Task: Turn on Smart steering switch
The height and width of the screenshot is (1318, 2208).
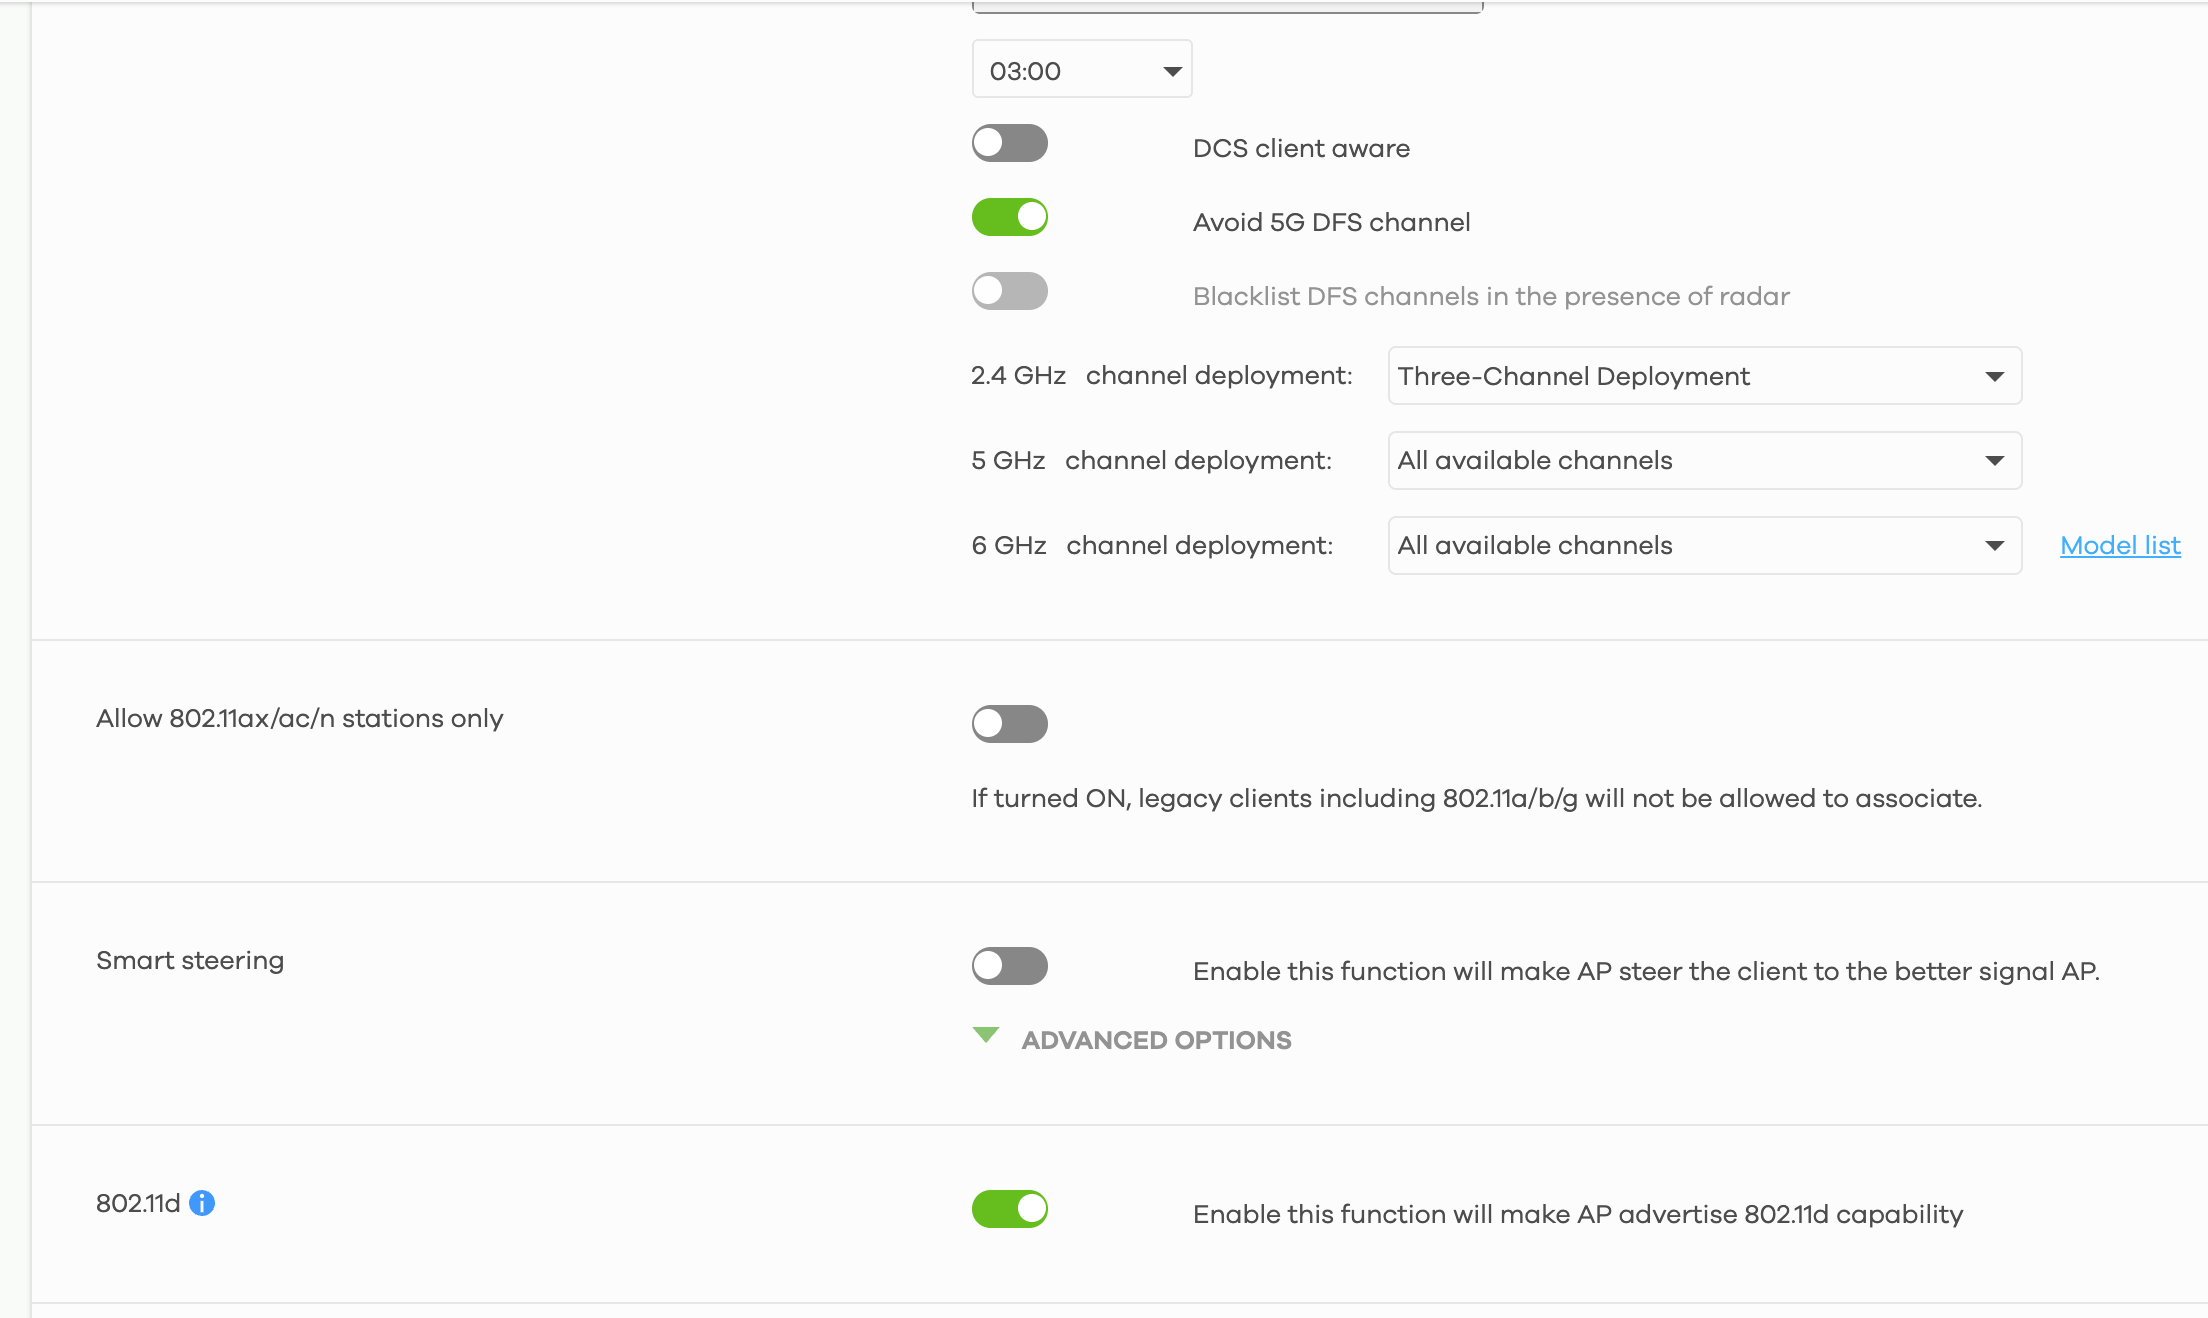Action: 1009,966
